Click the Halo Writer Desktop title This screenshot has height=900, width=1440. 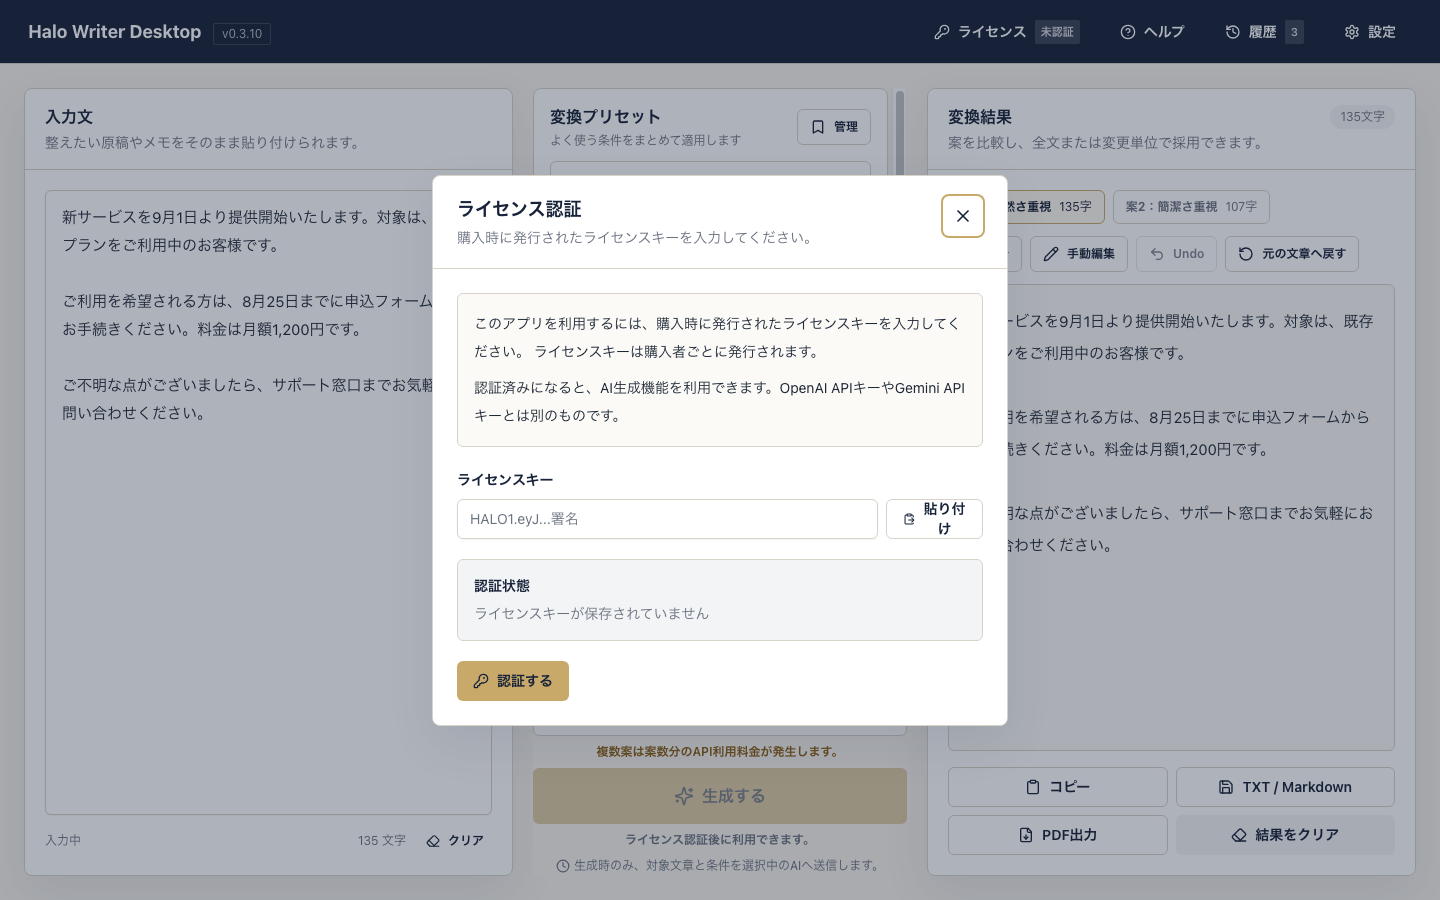click(115, 32)
